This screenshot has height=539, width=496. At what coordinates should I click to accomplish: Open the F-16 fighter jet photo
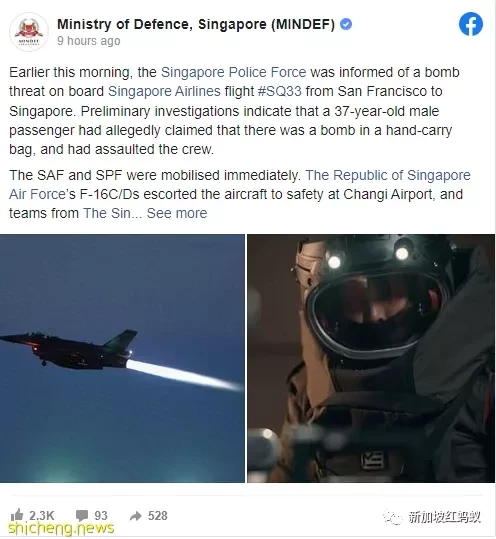pyautogui.click(x=122, y=358)
